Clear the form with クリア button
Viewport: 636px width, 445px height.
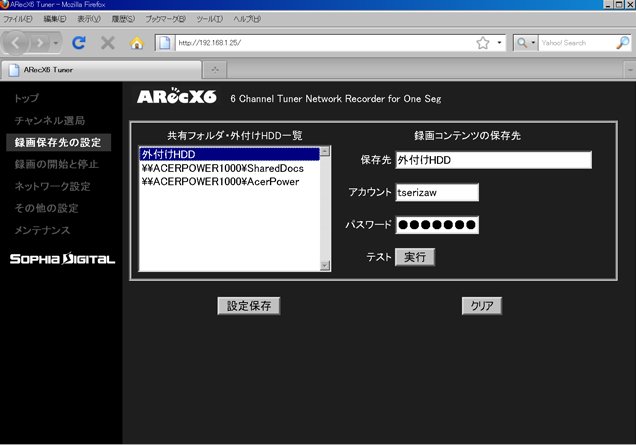pyautogui.click(x=482, y=306)
